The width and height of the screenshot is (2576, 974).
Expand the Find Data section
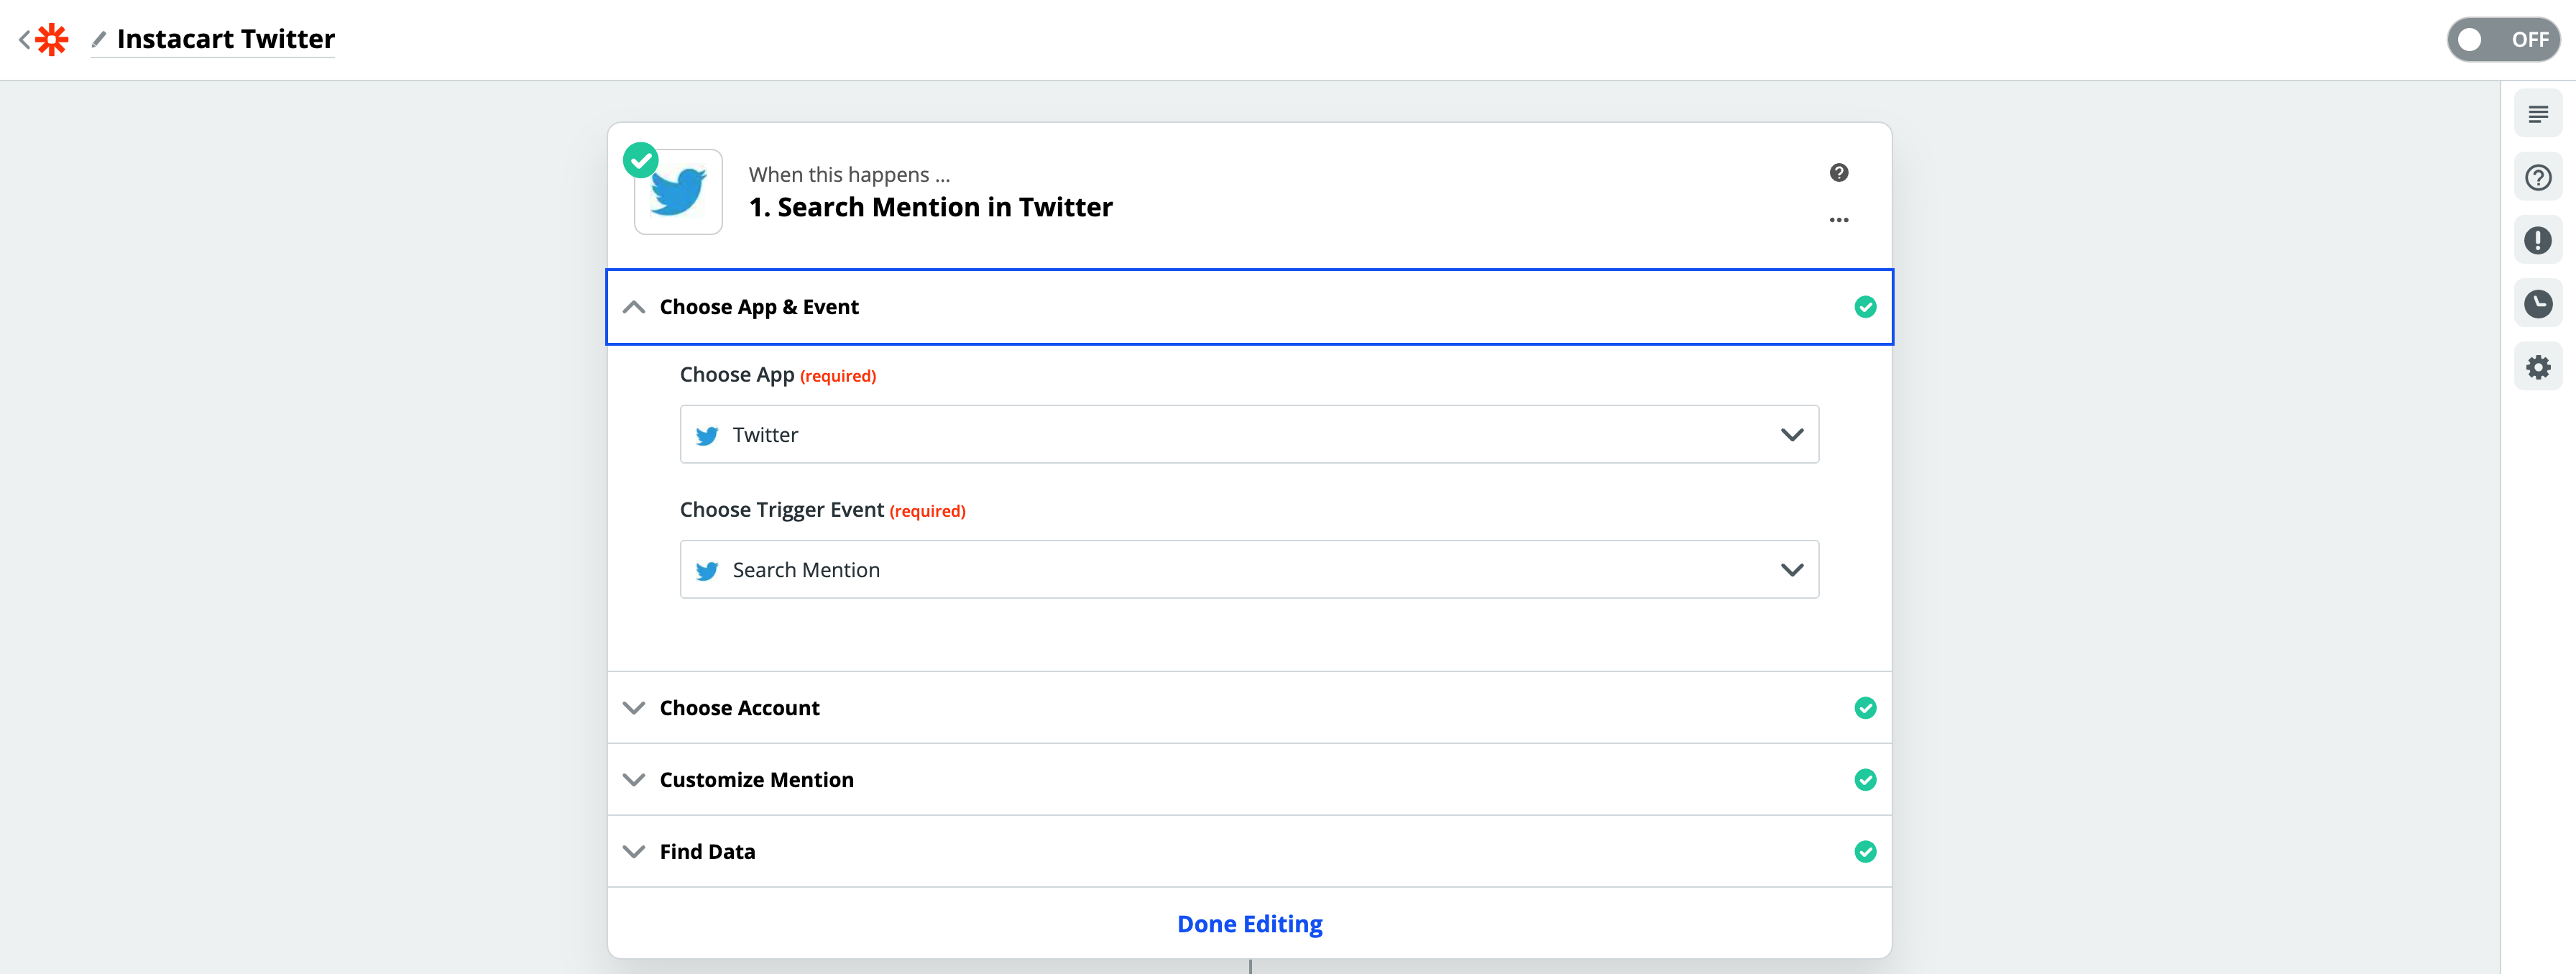(x=1249, y=852)
